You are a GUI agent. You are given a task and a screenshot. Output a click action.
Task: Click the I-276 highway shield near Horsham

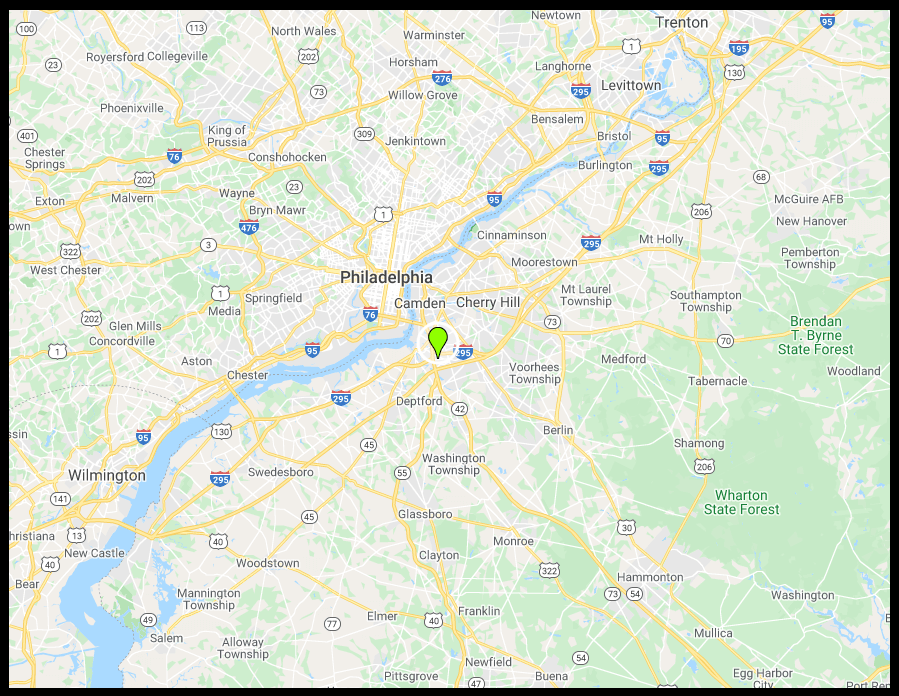[442, 77]
